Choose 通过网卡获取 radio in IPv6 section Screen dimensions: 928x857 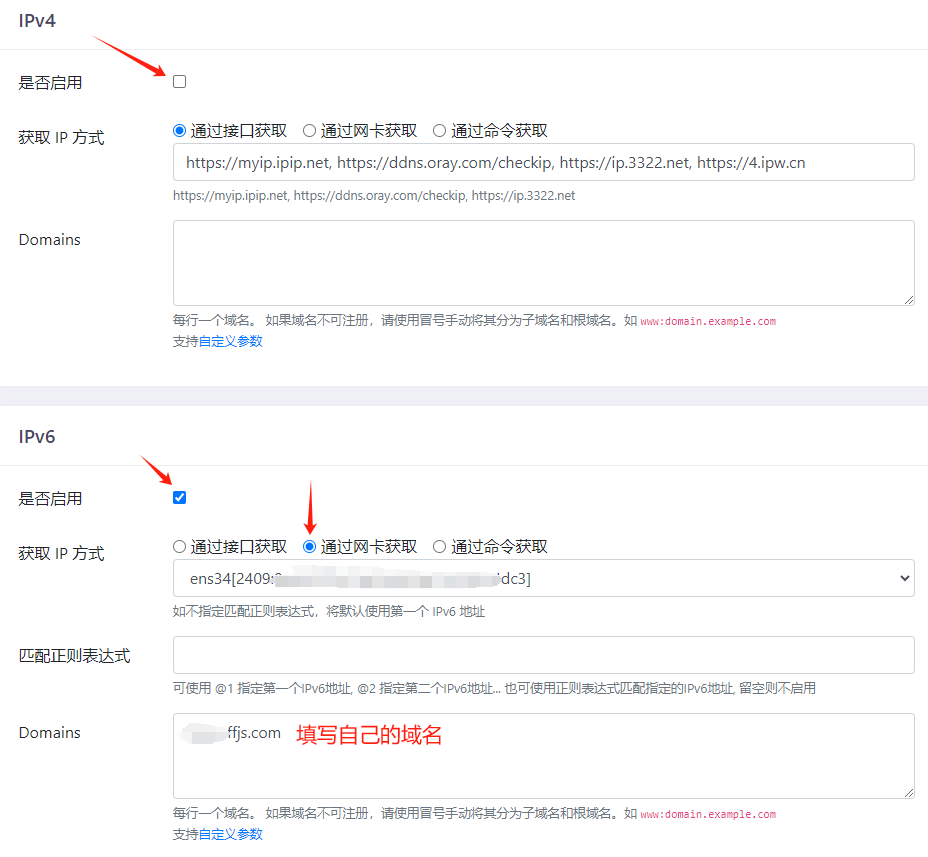point(310,547)
